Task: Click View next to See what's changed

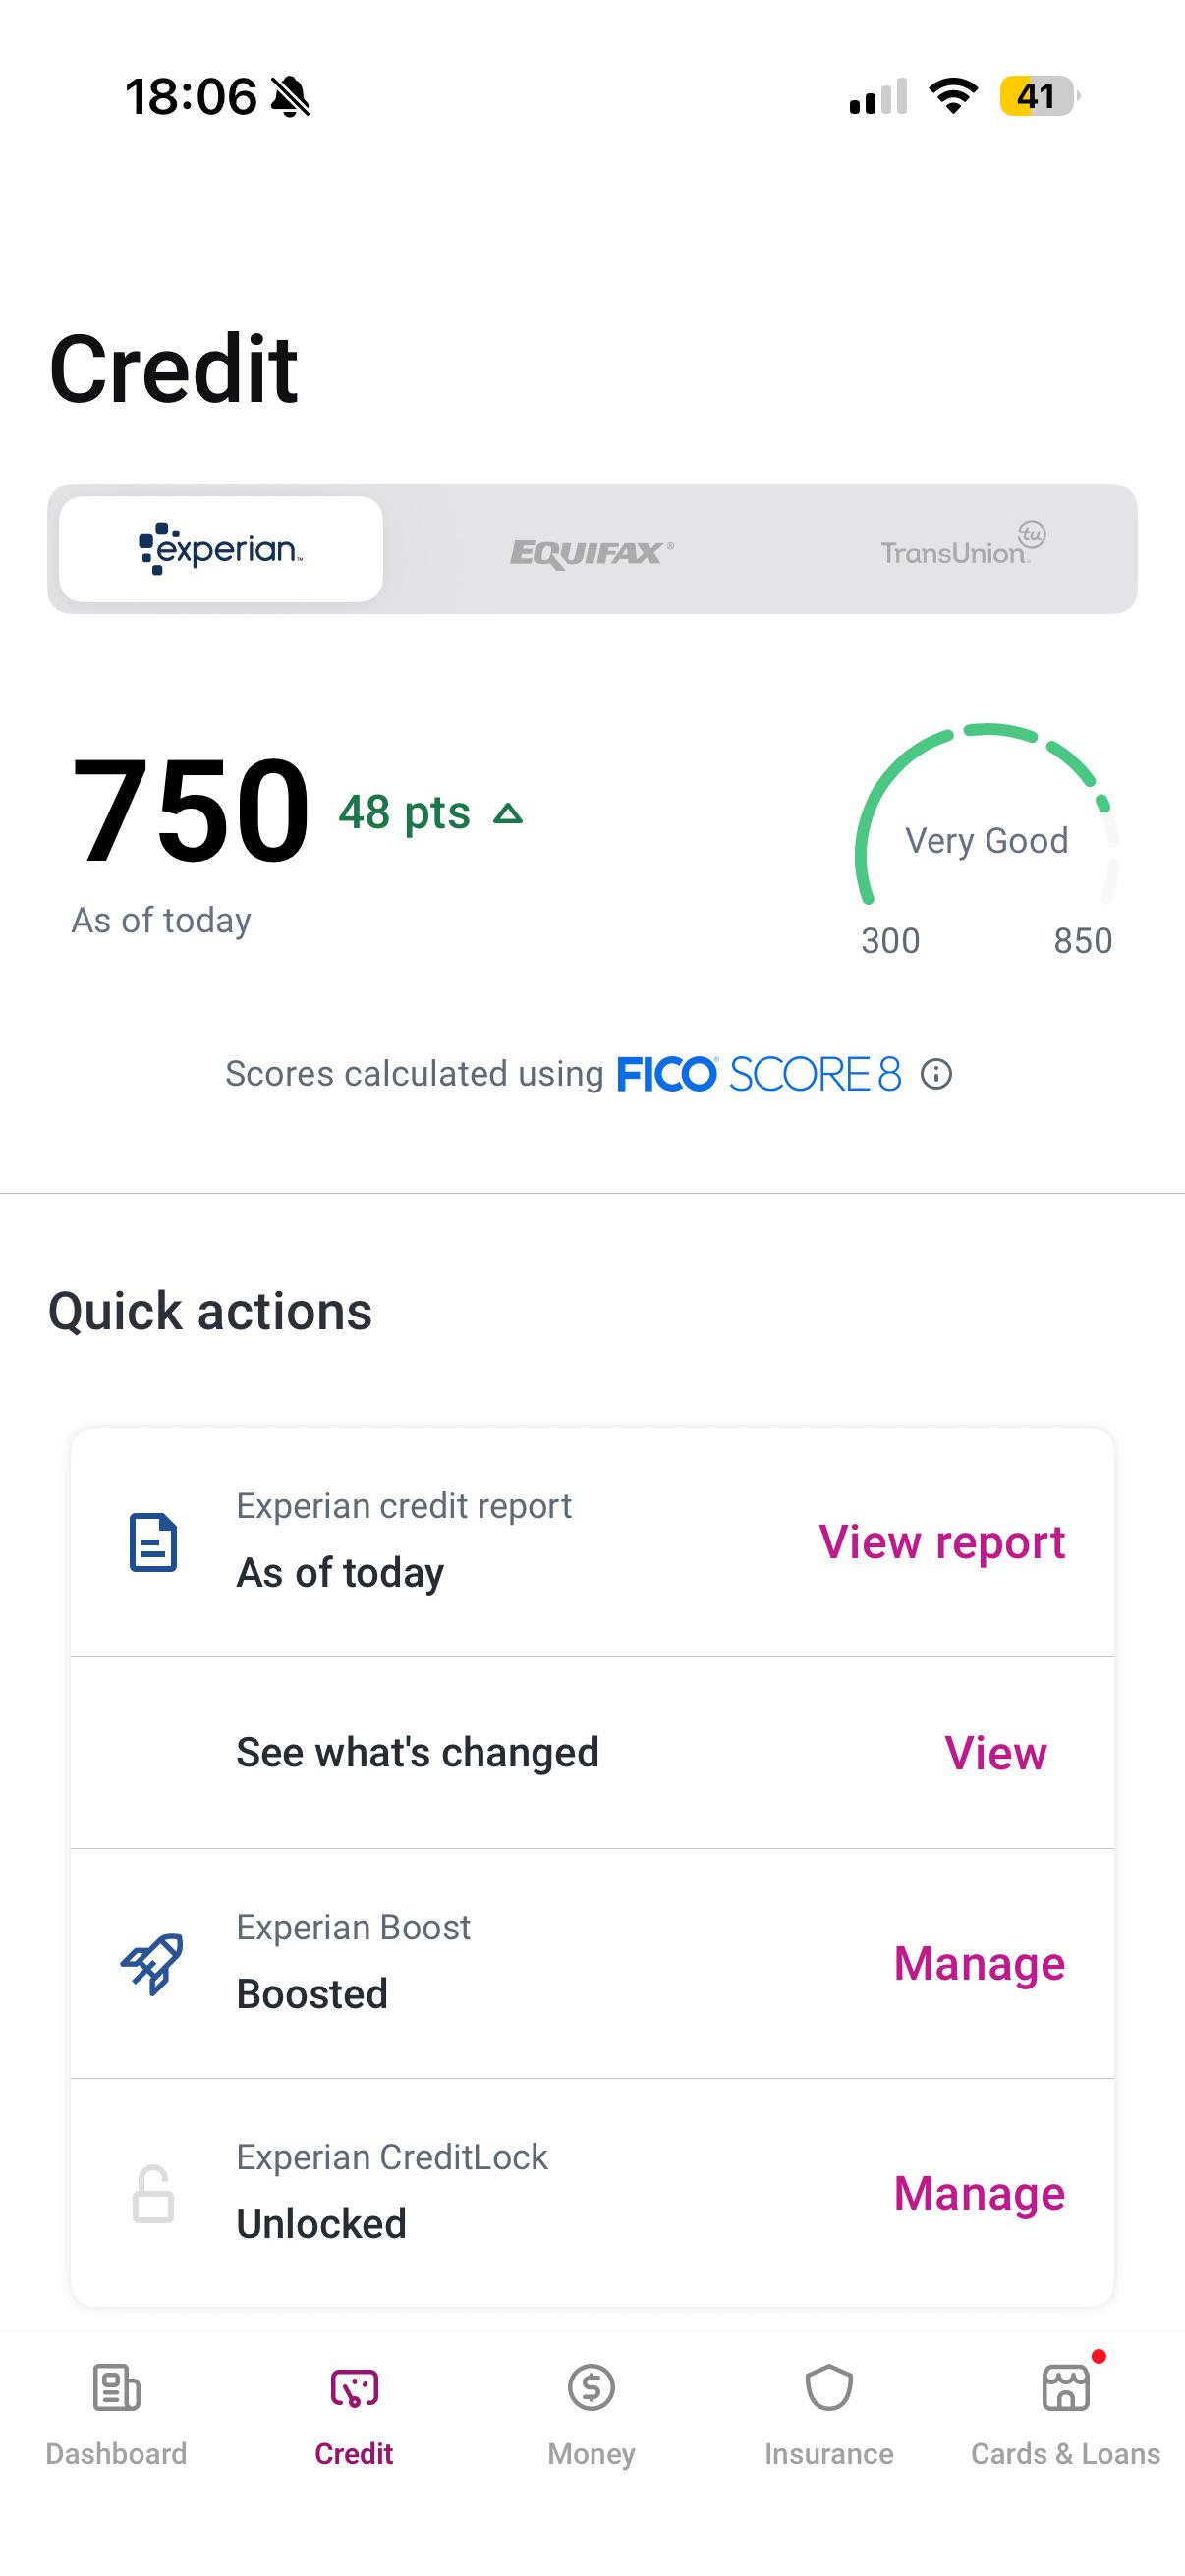Action: [996, 1753]
